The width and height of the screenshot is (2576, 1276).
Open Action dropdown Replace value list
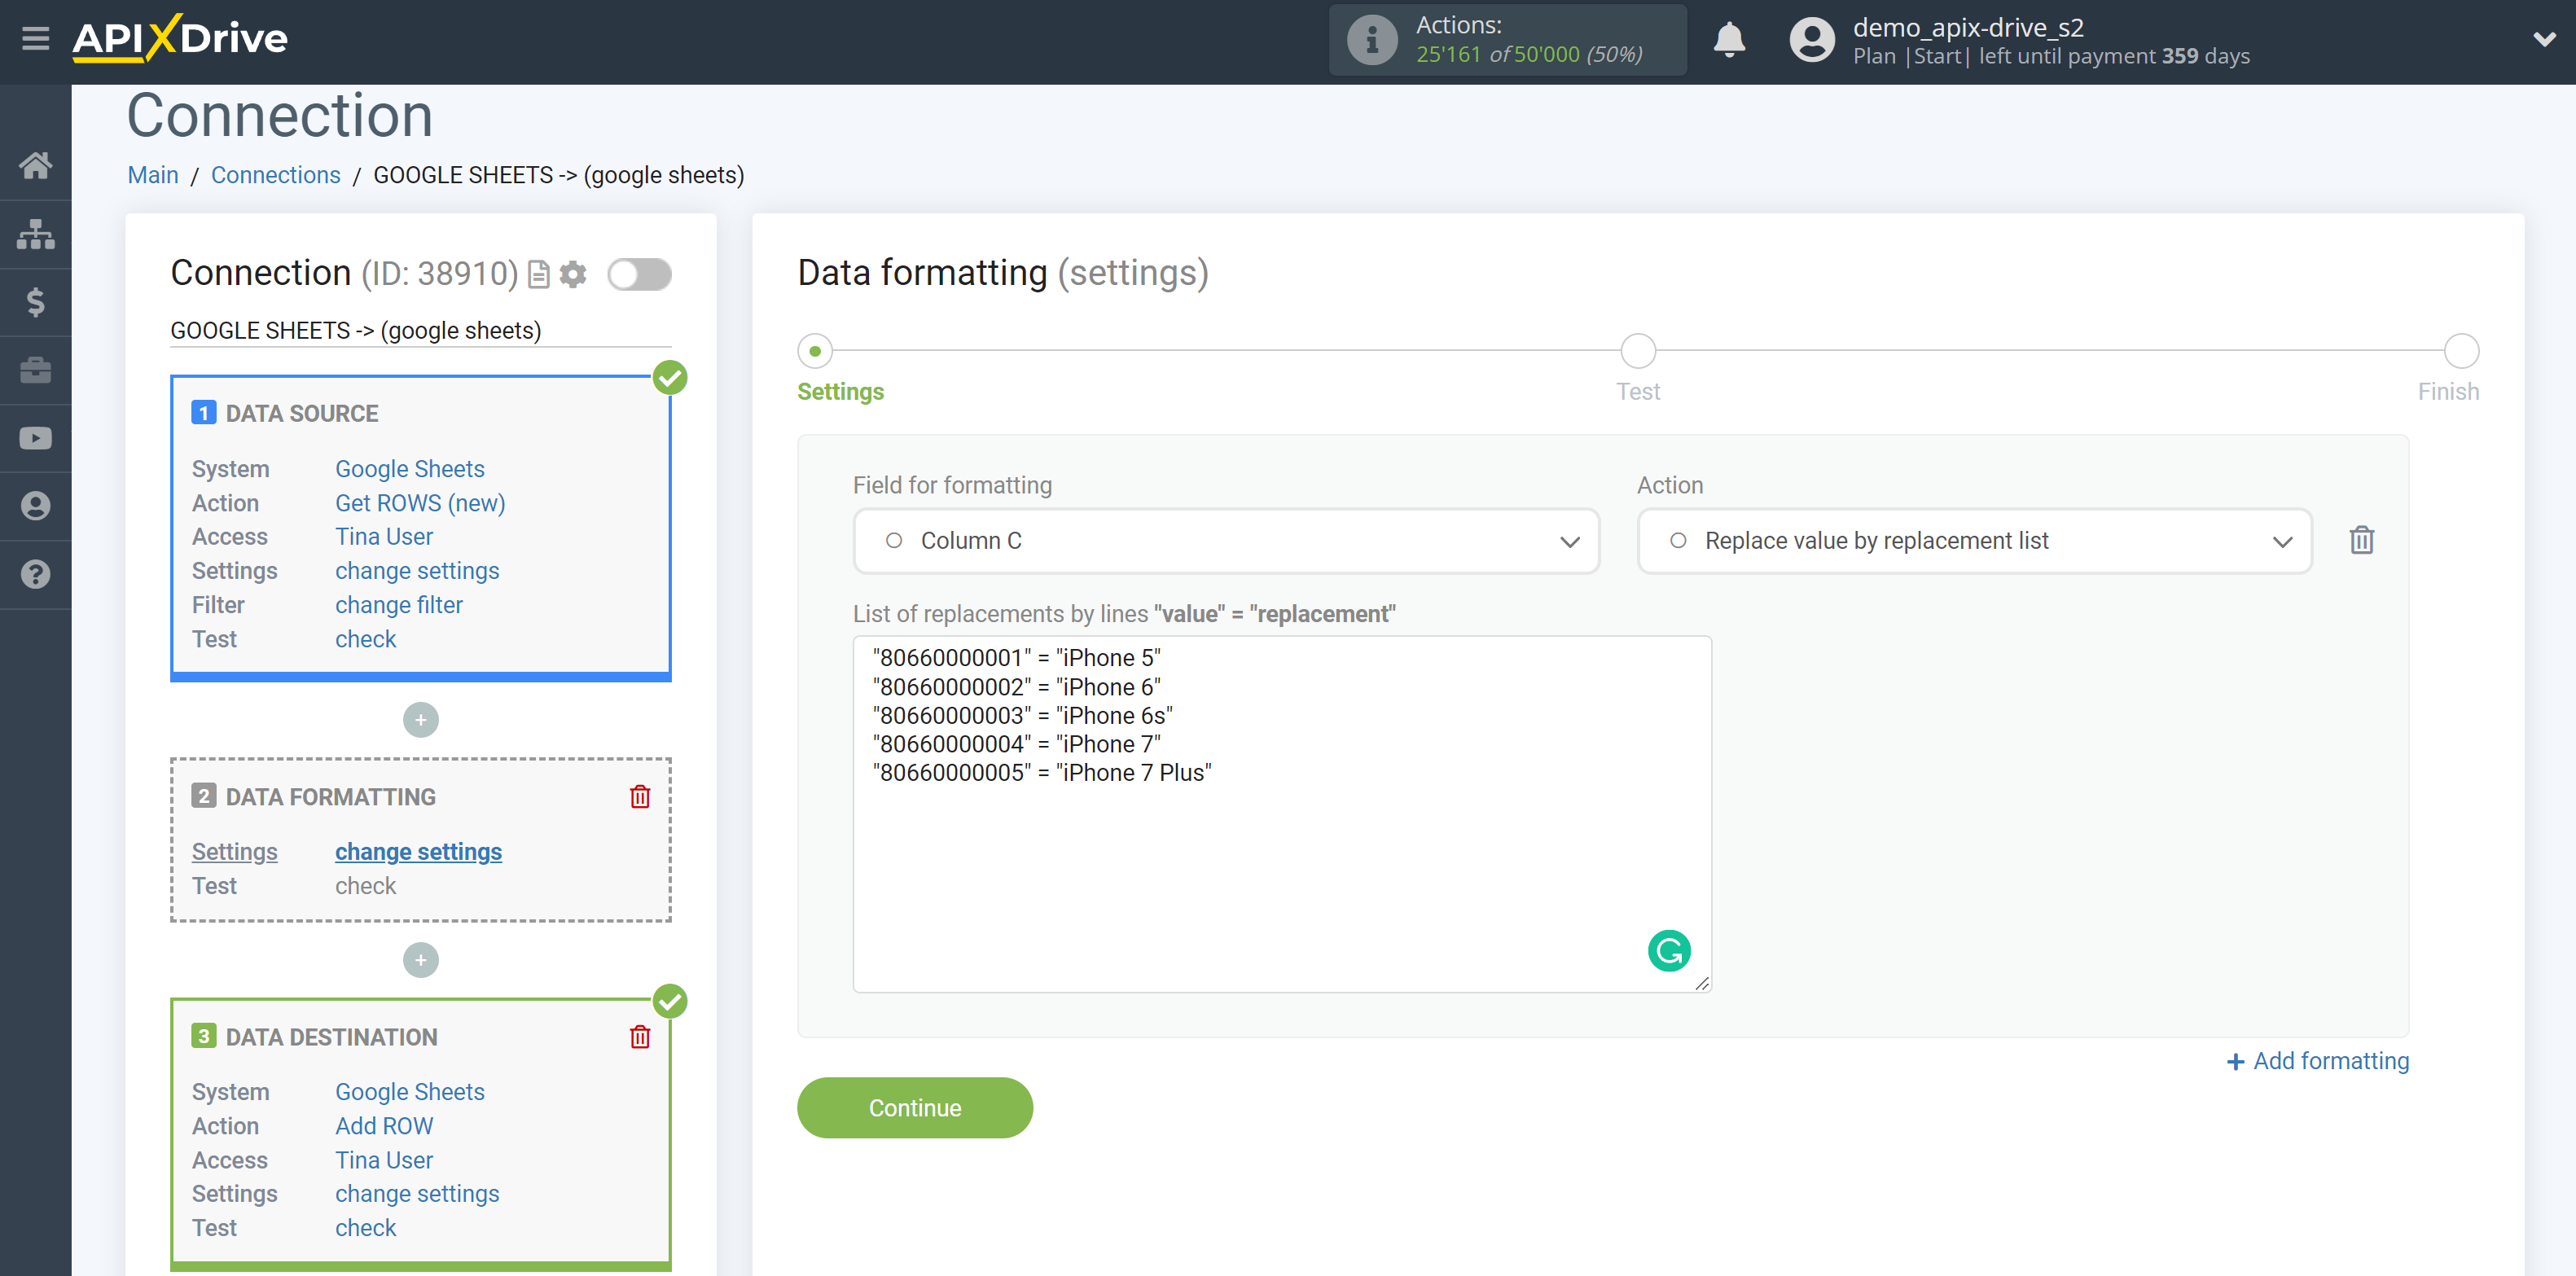pyautogui.click(x=1975, y=541)
